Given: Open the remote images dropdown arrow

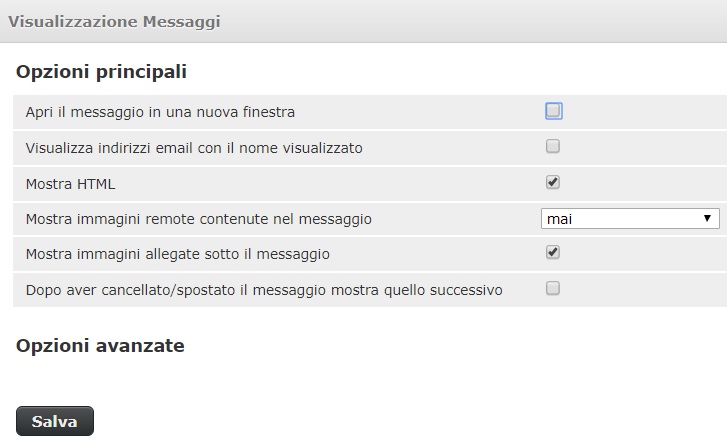Looking at the screenshot, I should click(x=707, y=218).
